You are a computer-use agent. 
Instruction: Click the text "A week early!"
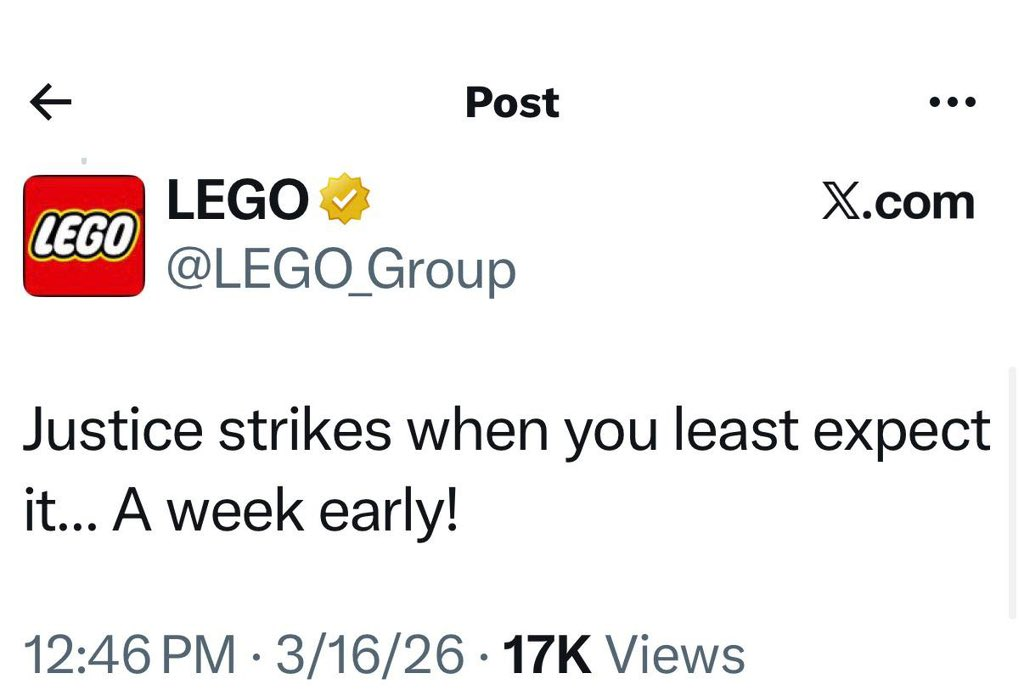point(286,511)
